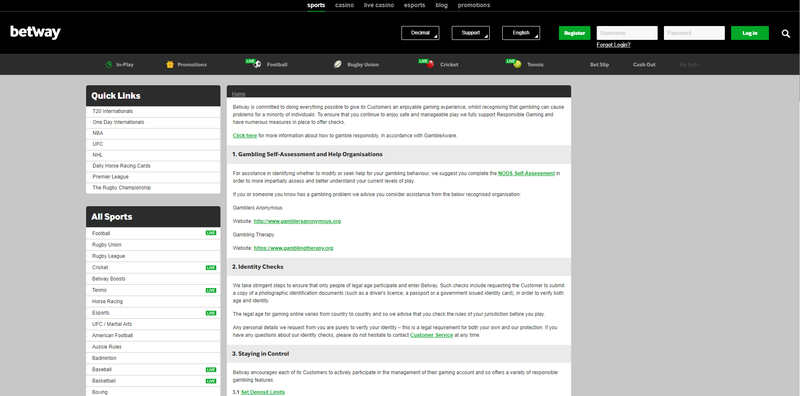Viewport: 800px width, 396px height.
Task: Open the Set Deposit Limits link
Action: pyautogui.click(x=263, y=392)
